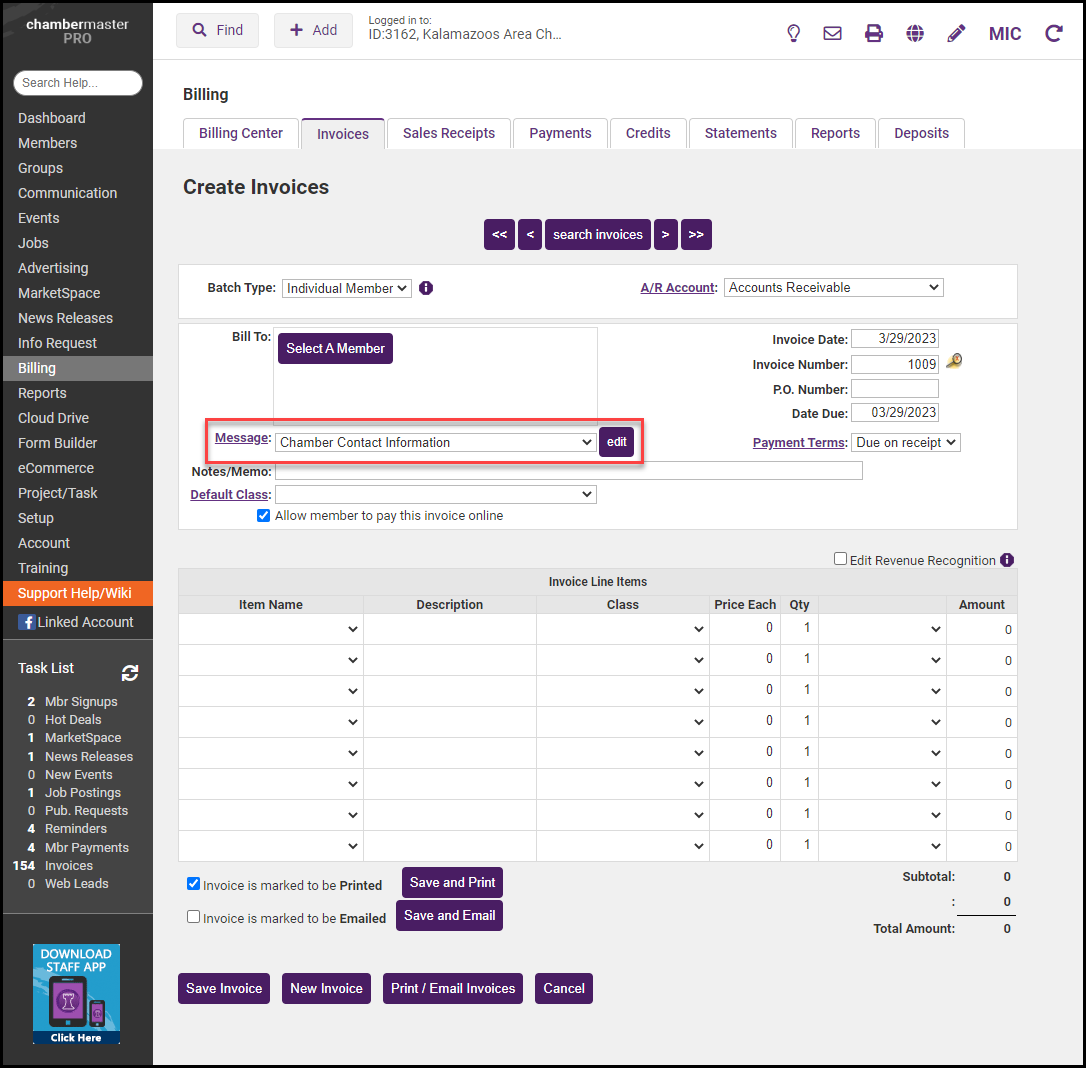Click the printer icon in top bar
The image size is (1086, 1068).
click(874, 33)
